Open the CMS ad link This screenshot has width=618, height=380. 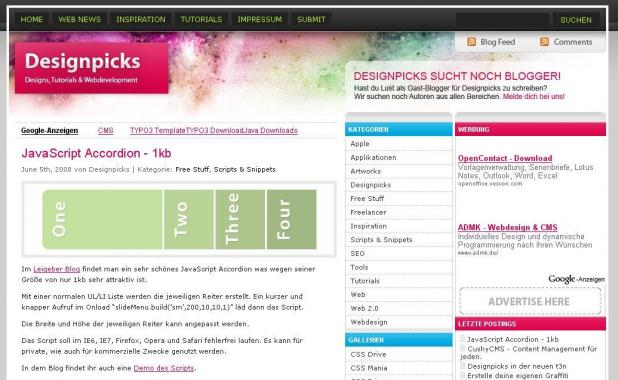pyautogui.click(x=106, y=130)
